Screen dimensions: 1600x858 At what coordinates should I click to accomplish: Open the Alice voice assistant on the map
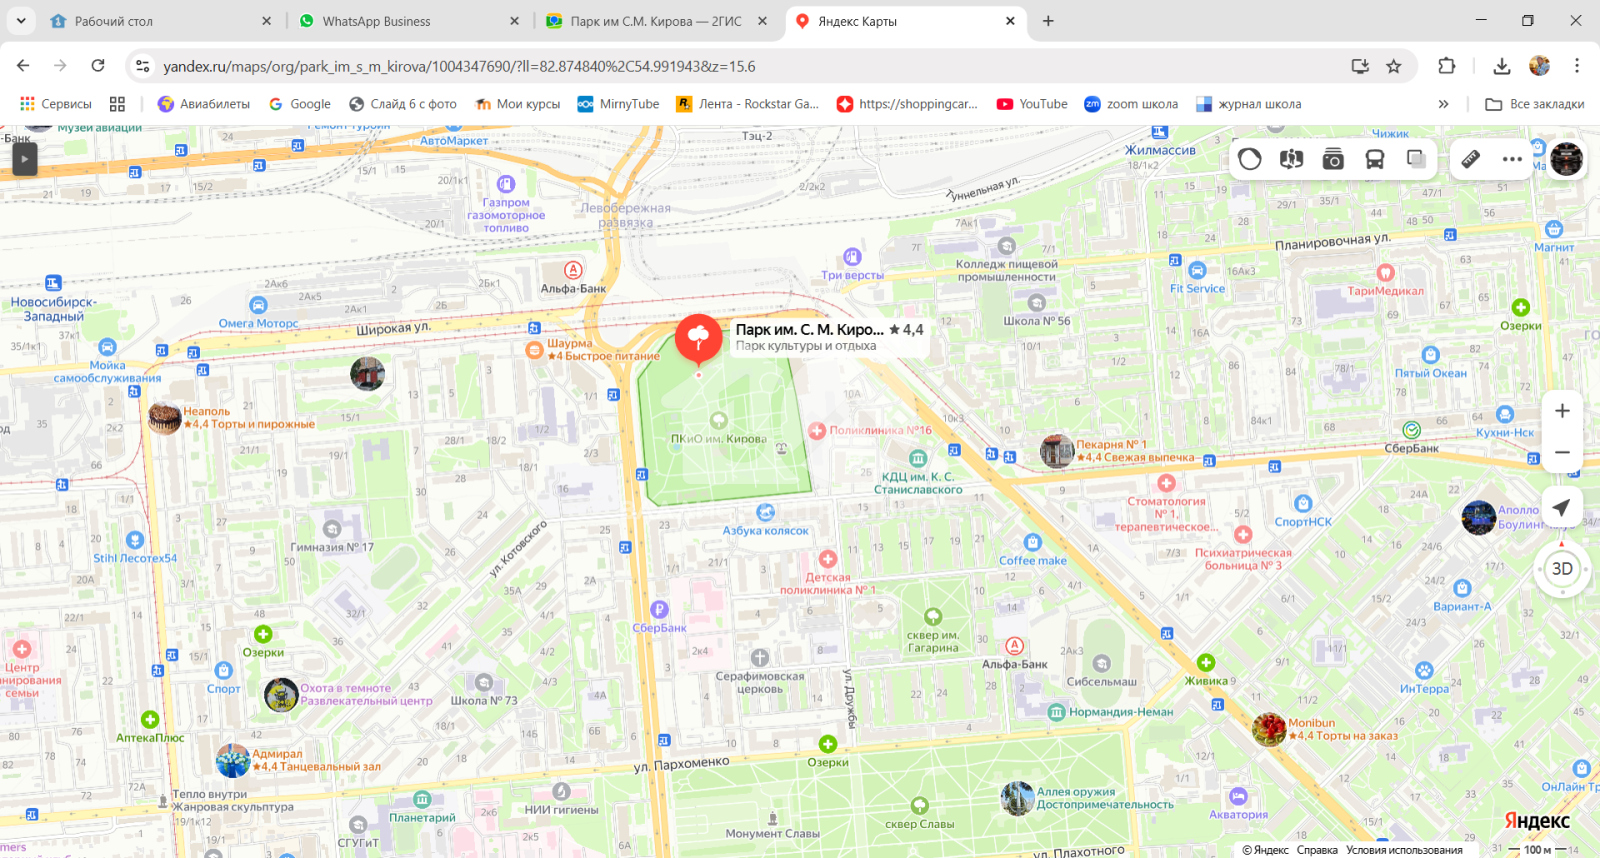[x=1250, y=159]
